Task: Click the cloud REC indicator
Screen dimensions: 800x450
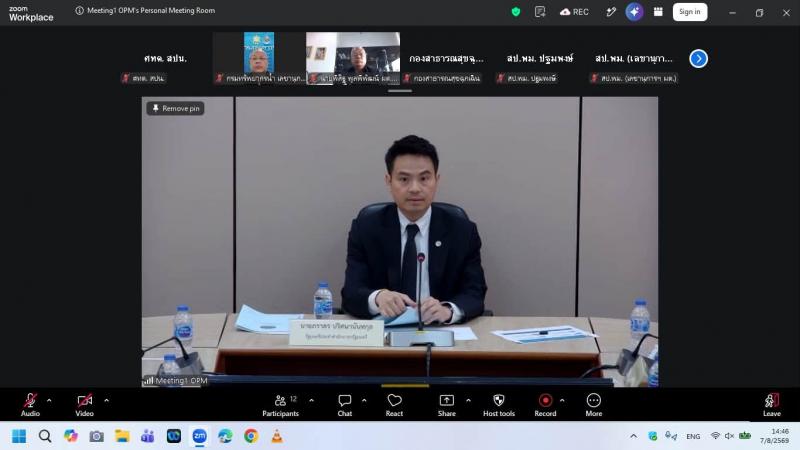Action: 574,12
